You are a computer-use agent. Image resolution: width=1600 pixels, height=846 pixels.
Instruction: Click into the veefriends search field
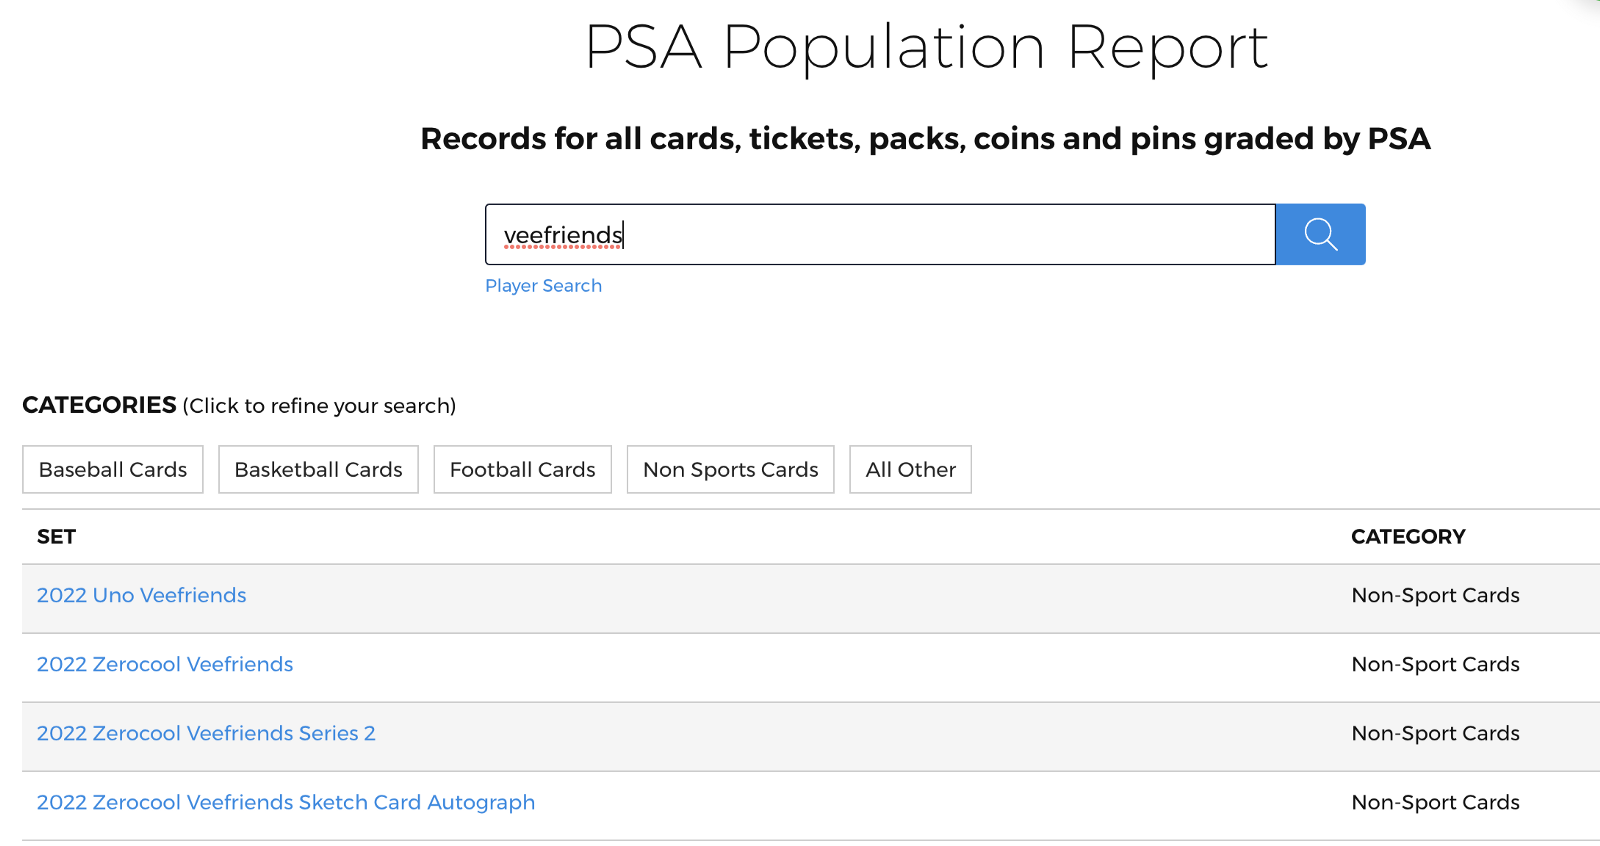(x=880, y=234)
